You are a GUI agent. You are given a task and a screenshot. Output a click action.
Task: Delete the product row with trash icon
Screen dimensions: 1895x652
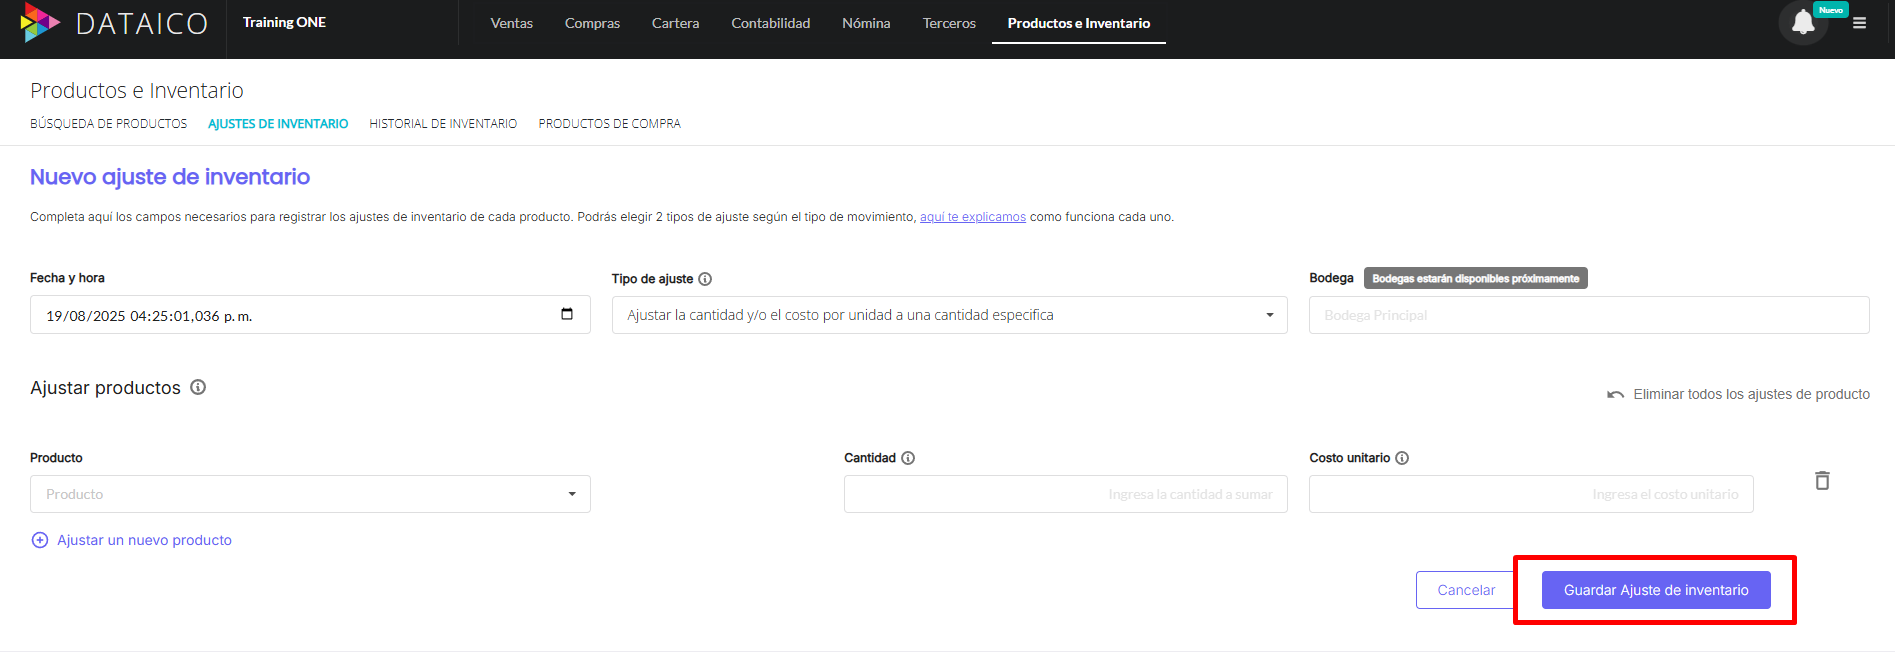pos(1822,481)
